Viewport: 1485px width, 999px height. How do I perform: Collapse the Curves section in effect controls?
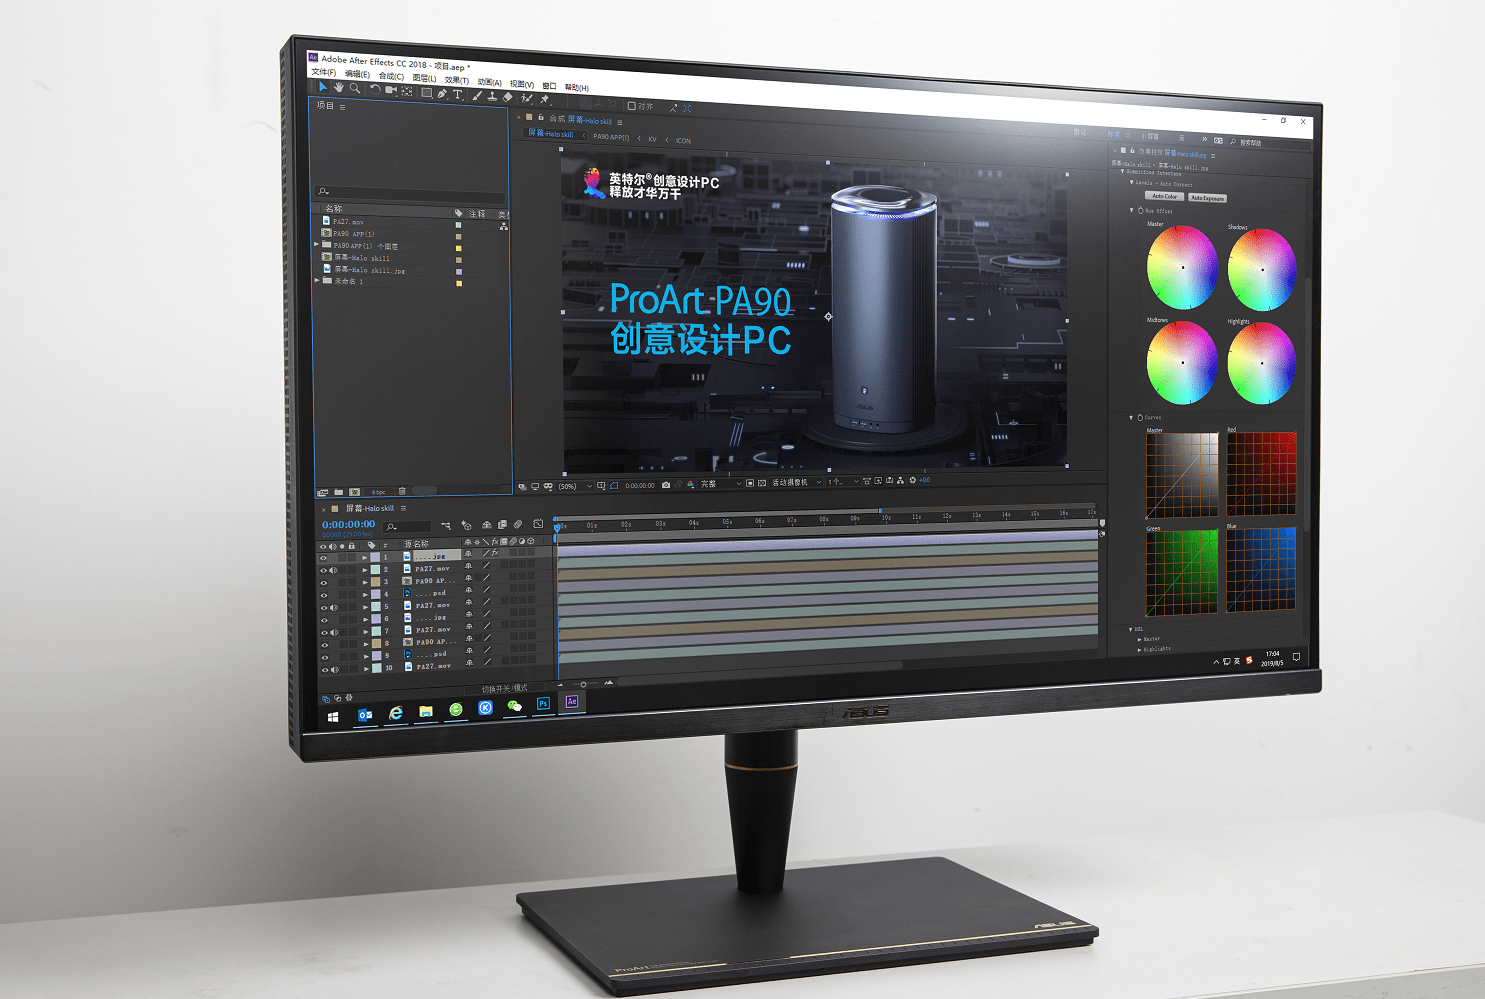pos(1131,417)
